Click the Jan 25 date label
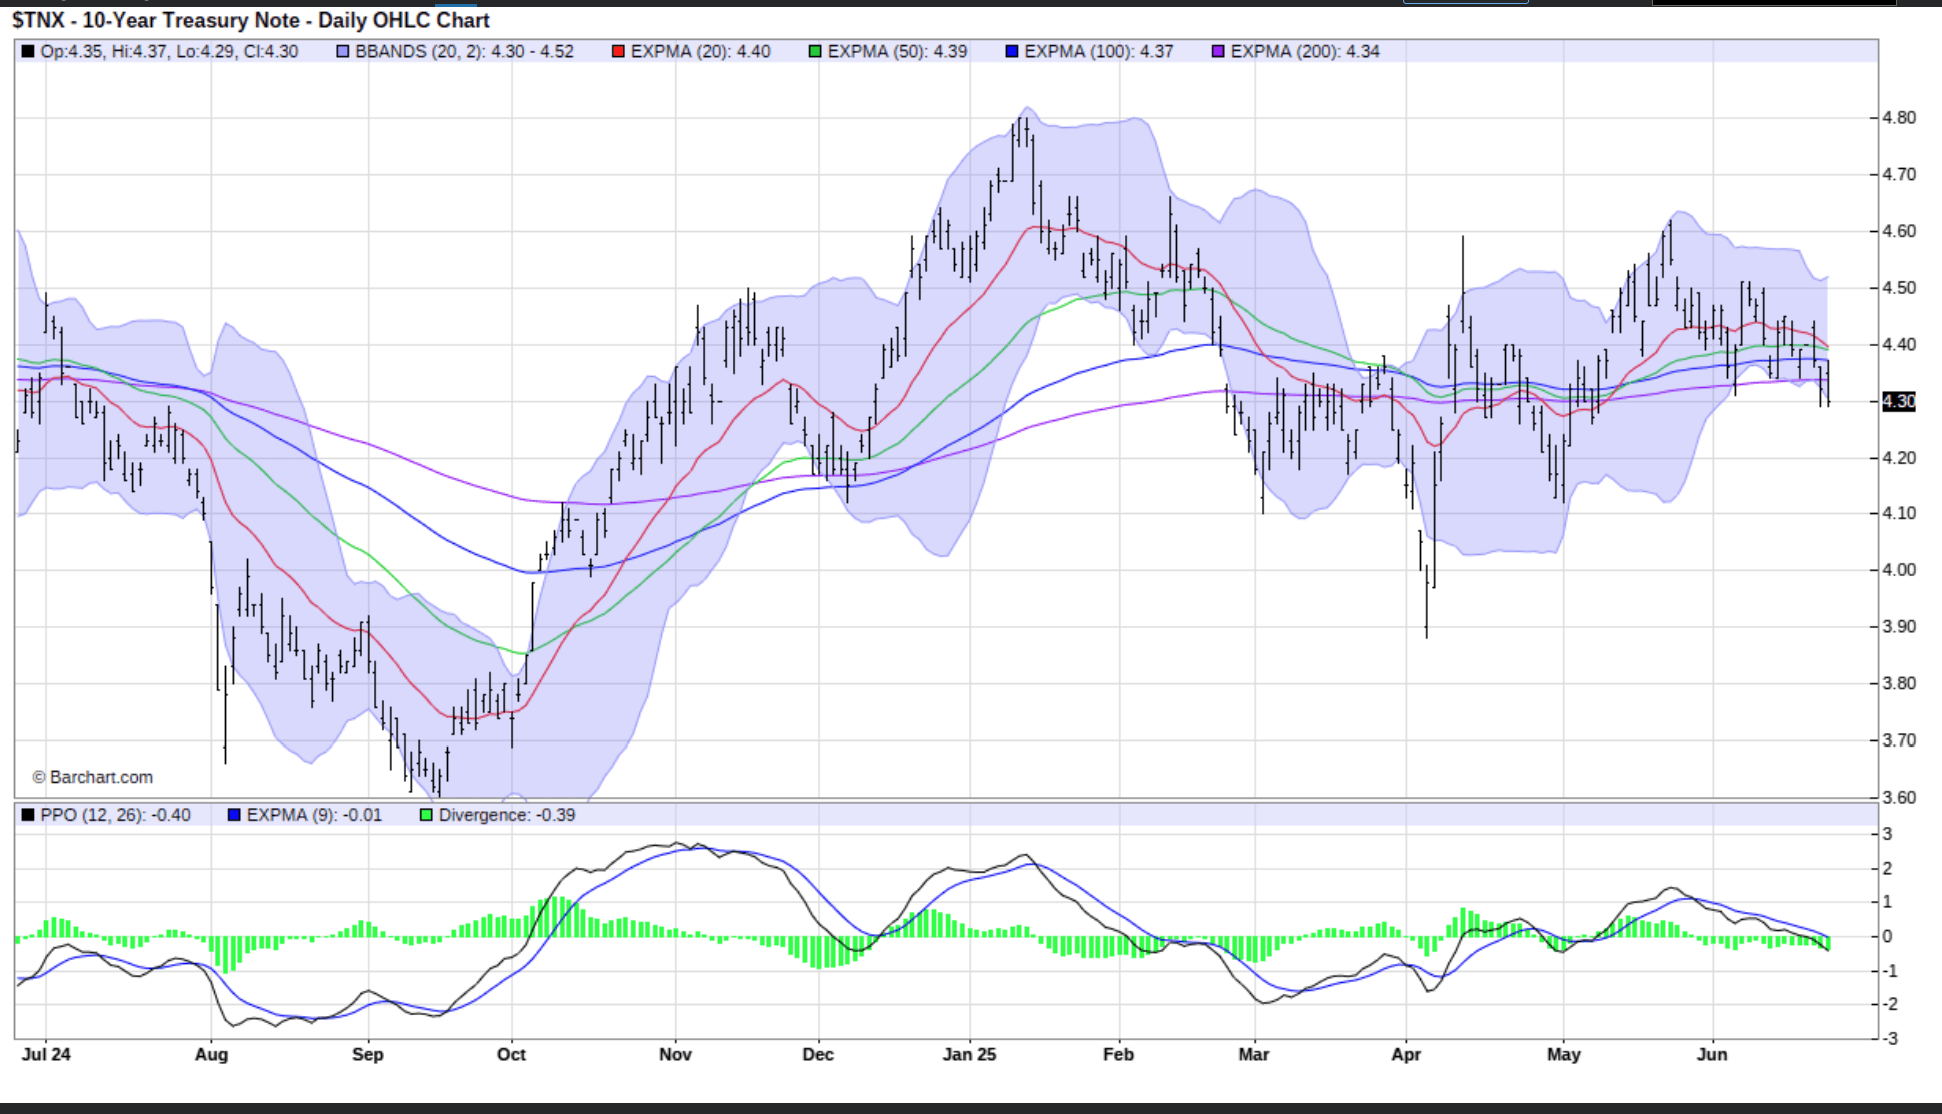The height and width of the screenshot is (1114, 1942). (x=969, y=1054)
